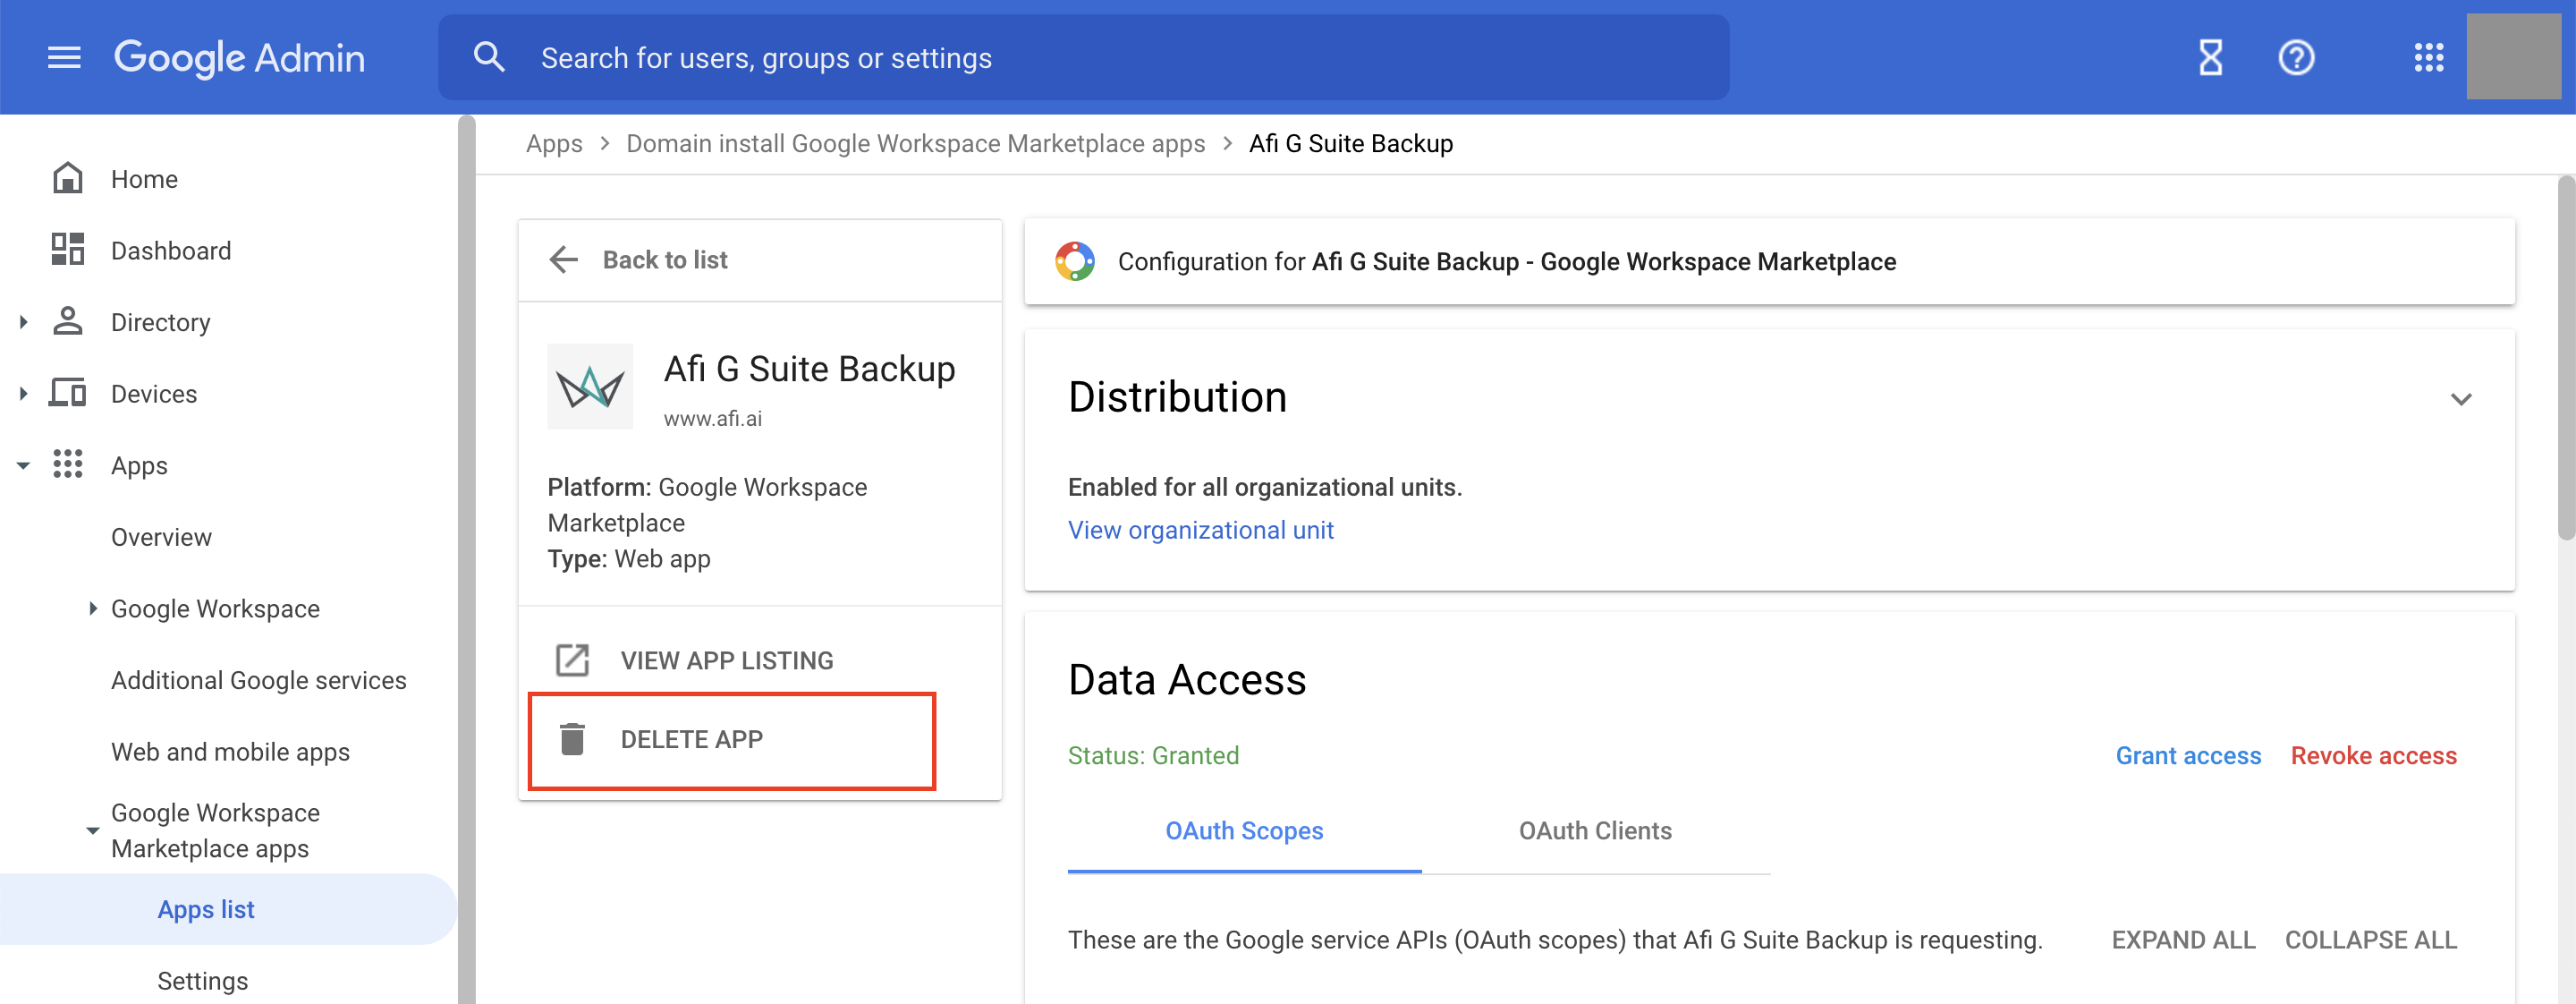Click the Afi G Suite Backup breadcrumb

click(1350, 144)
